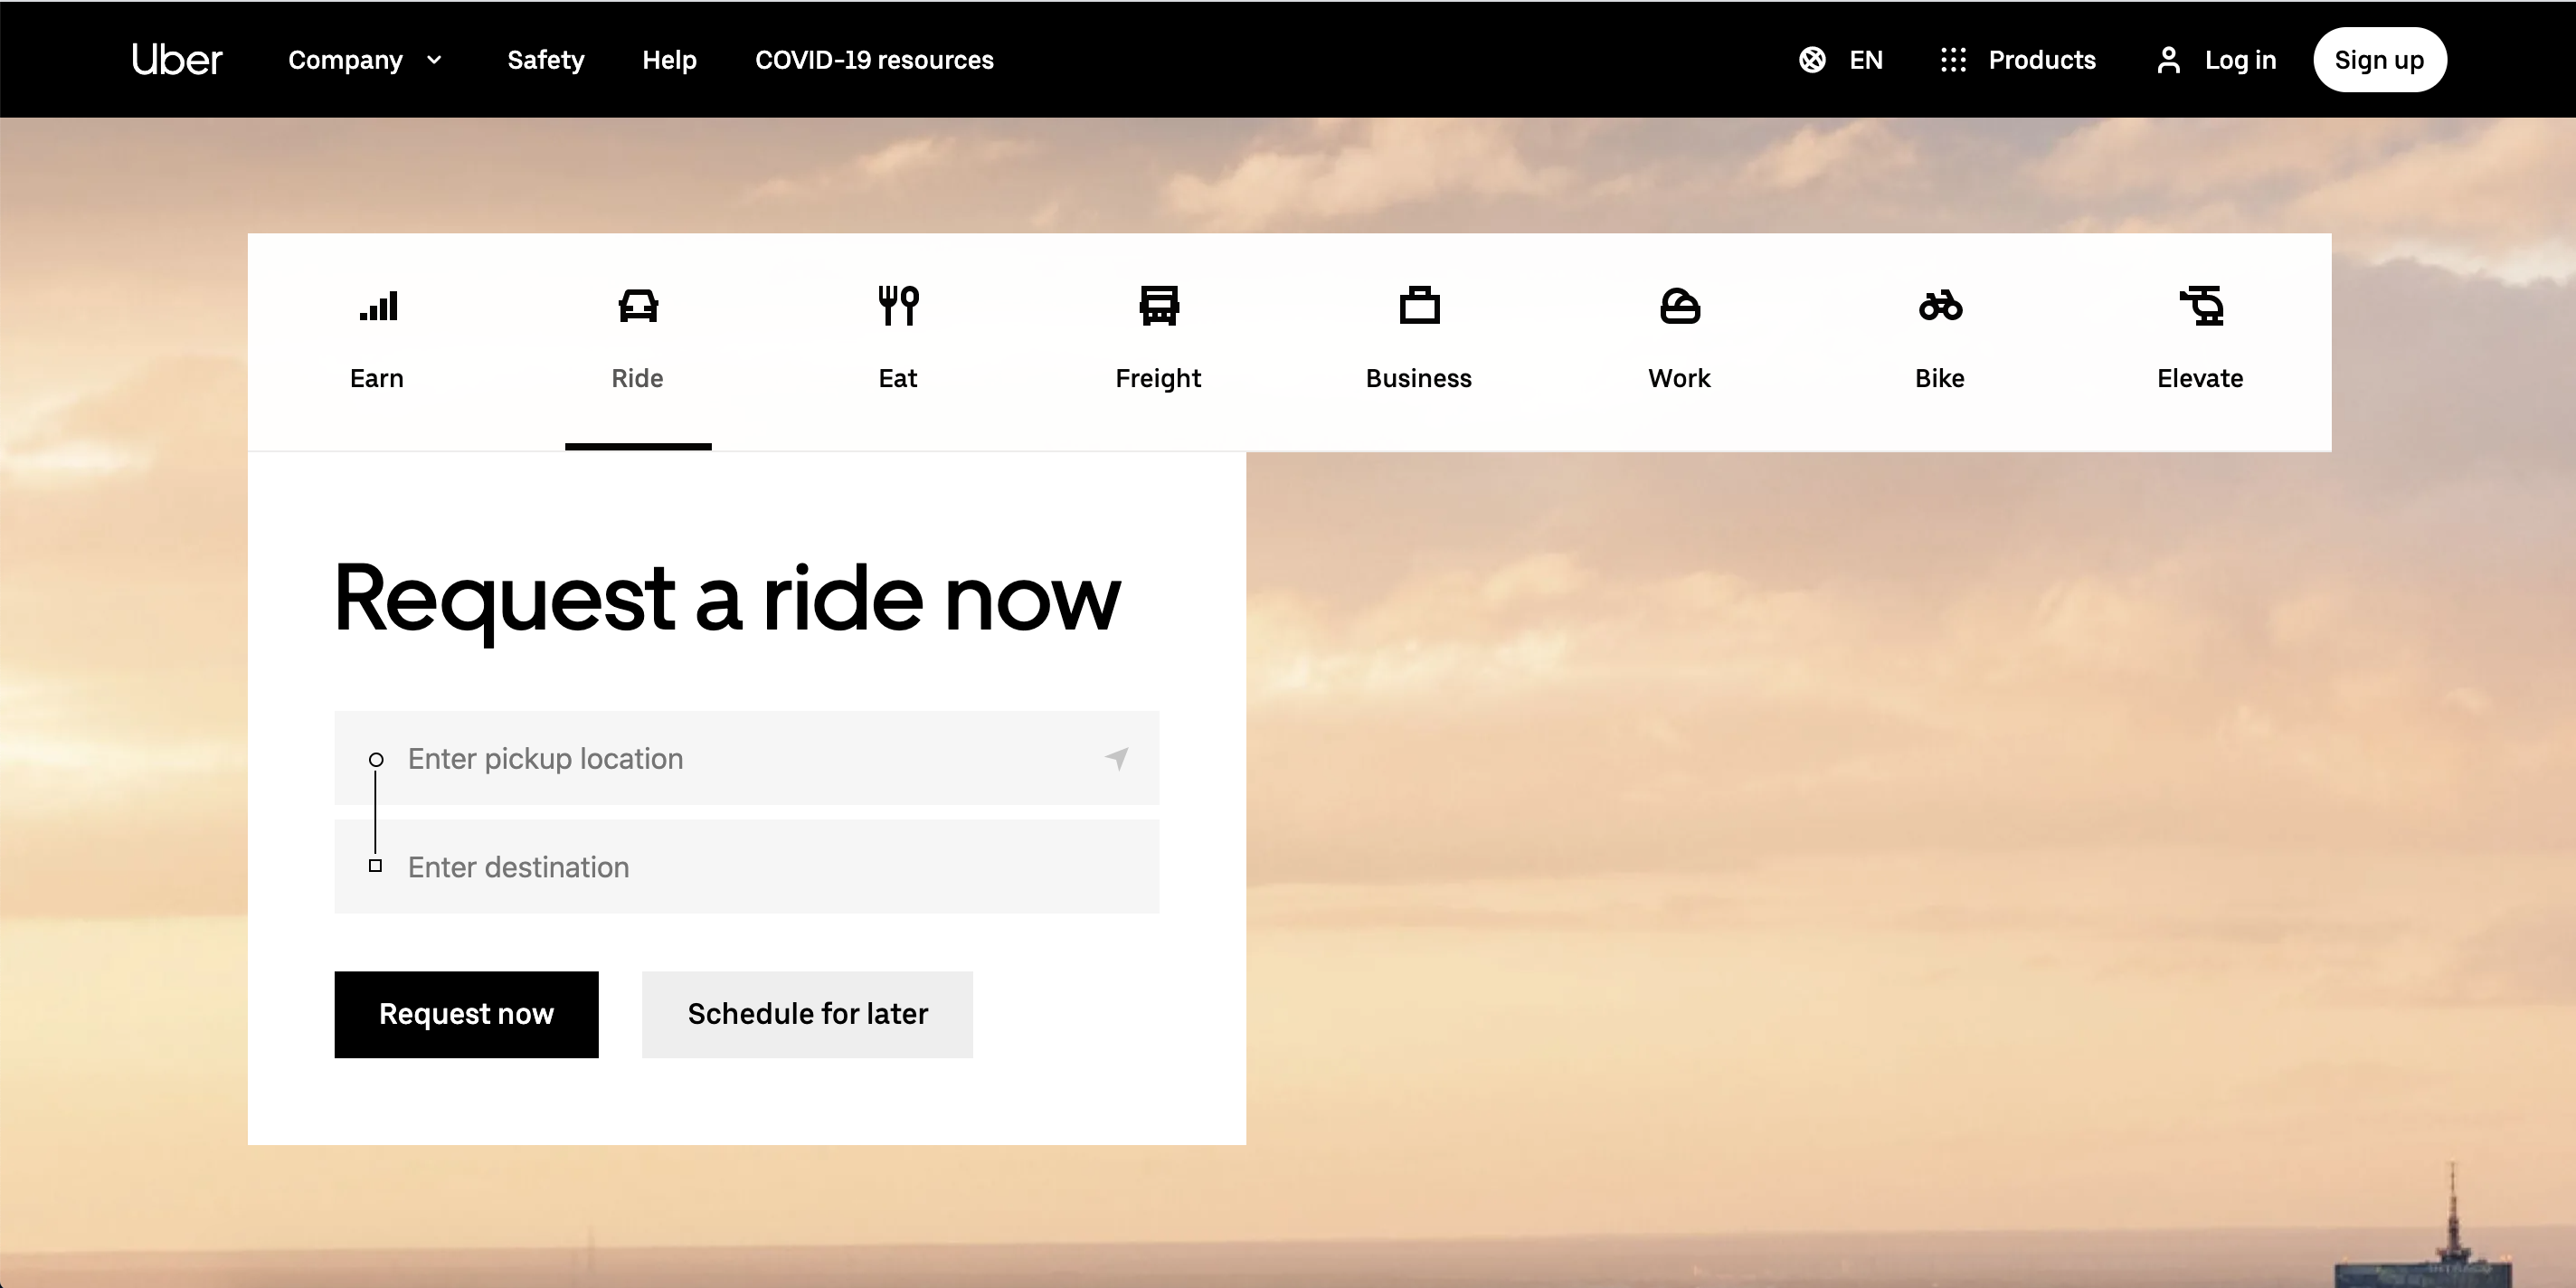
Task: Click the Uber logo
Action: coord(177,60)
